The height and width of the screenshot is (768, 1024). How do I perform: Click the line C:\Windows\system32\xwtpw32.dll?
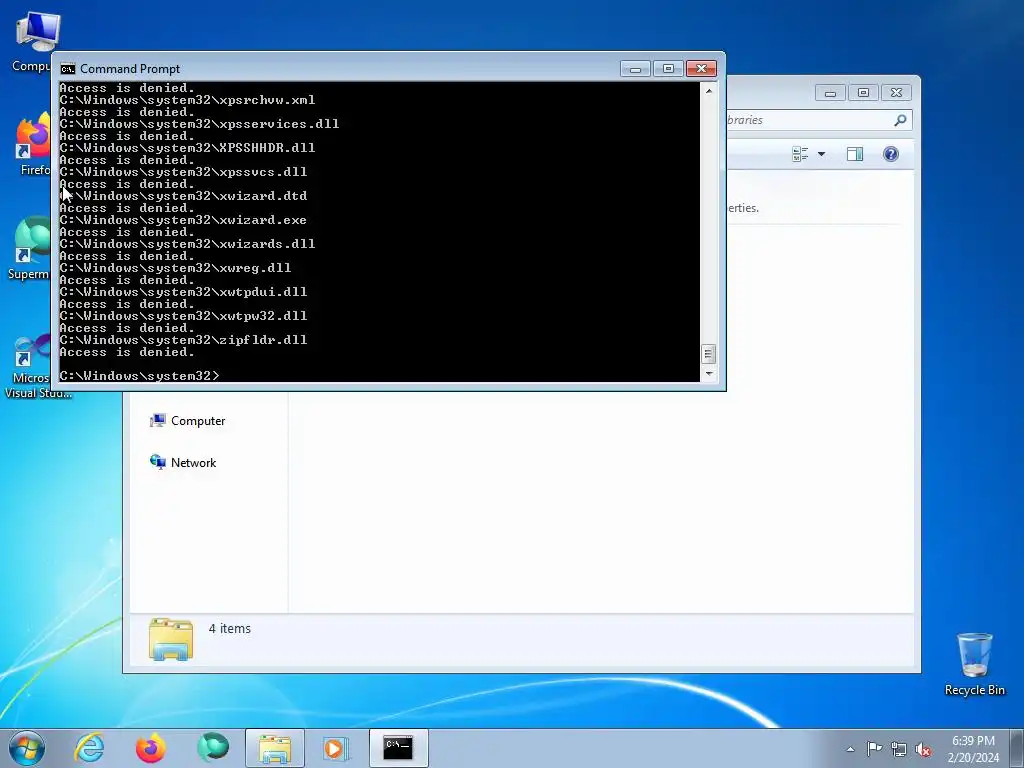click(184, 316)
